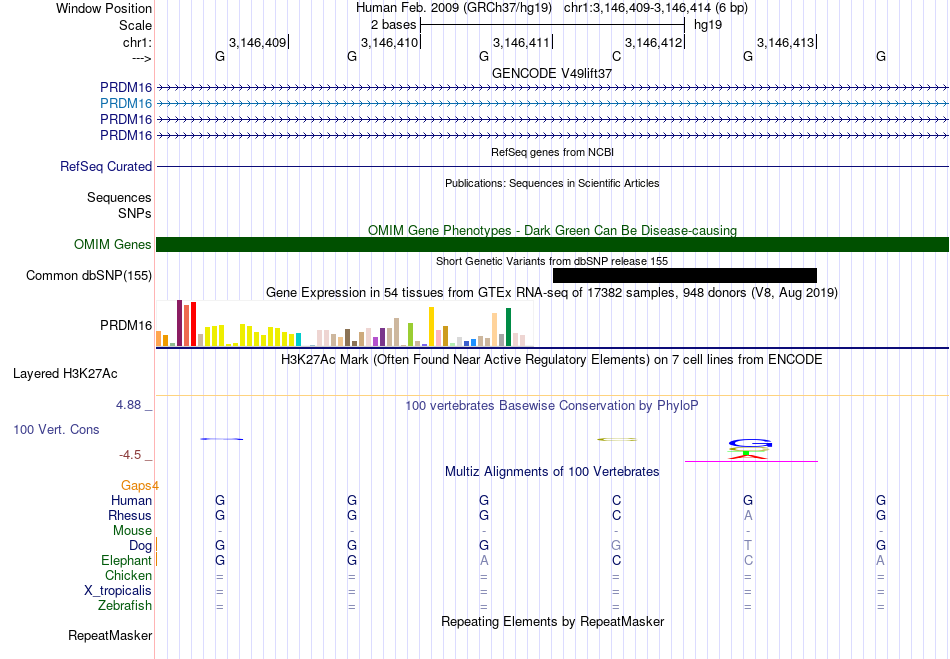Click the Window Position label
This screenshot has width=950, height=659.
click(104, 8)
